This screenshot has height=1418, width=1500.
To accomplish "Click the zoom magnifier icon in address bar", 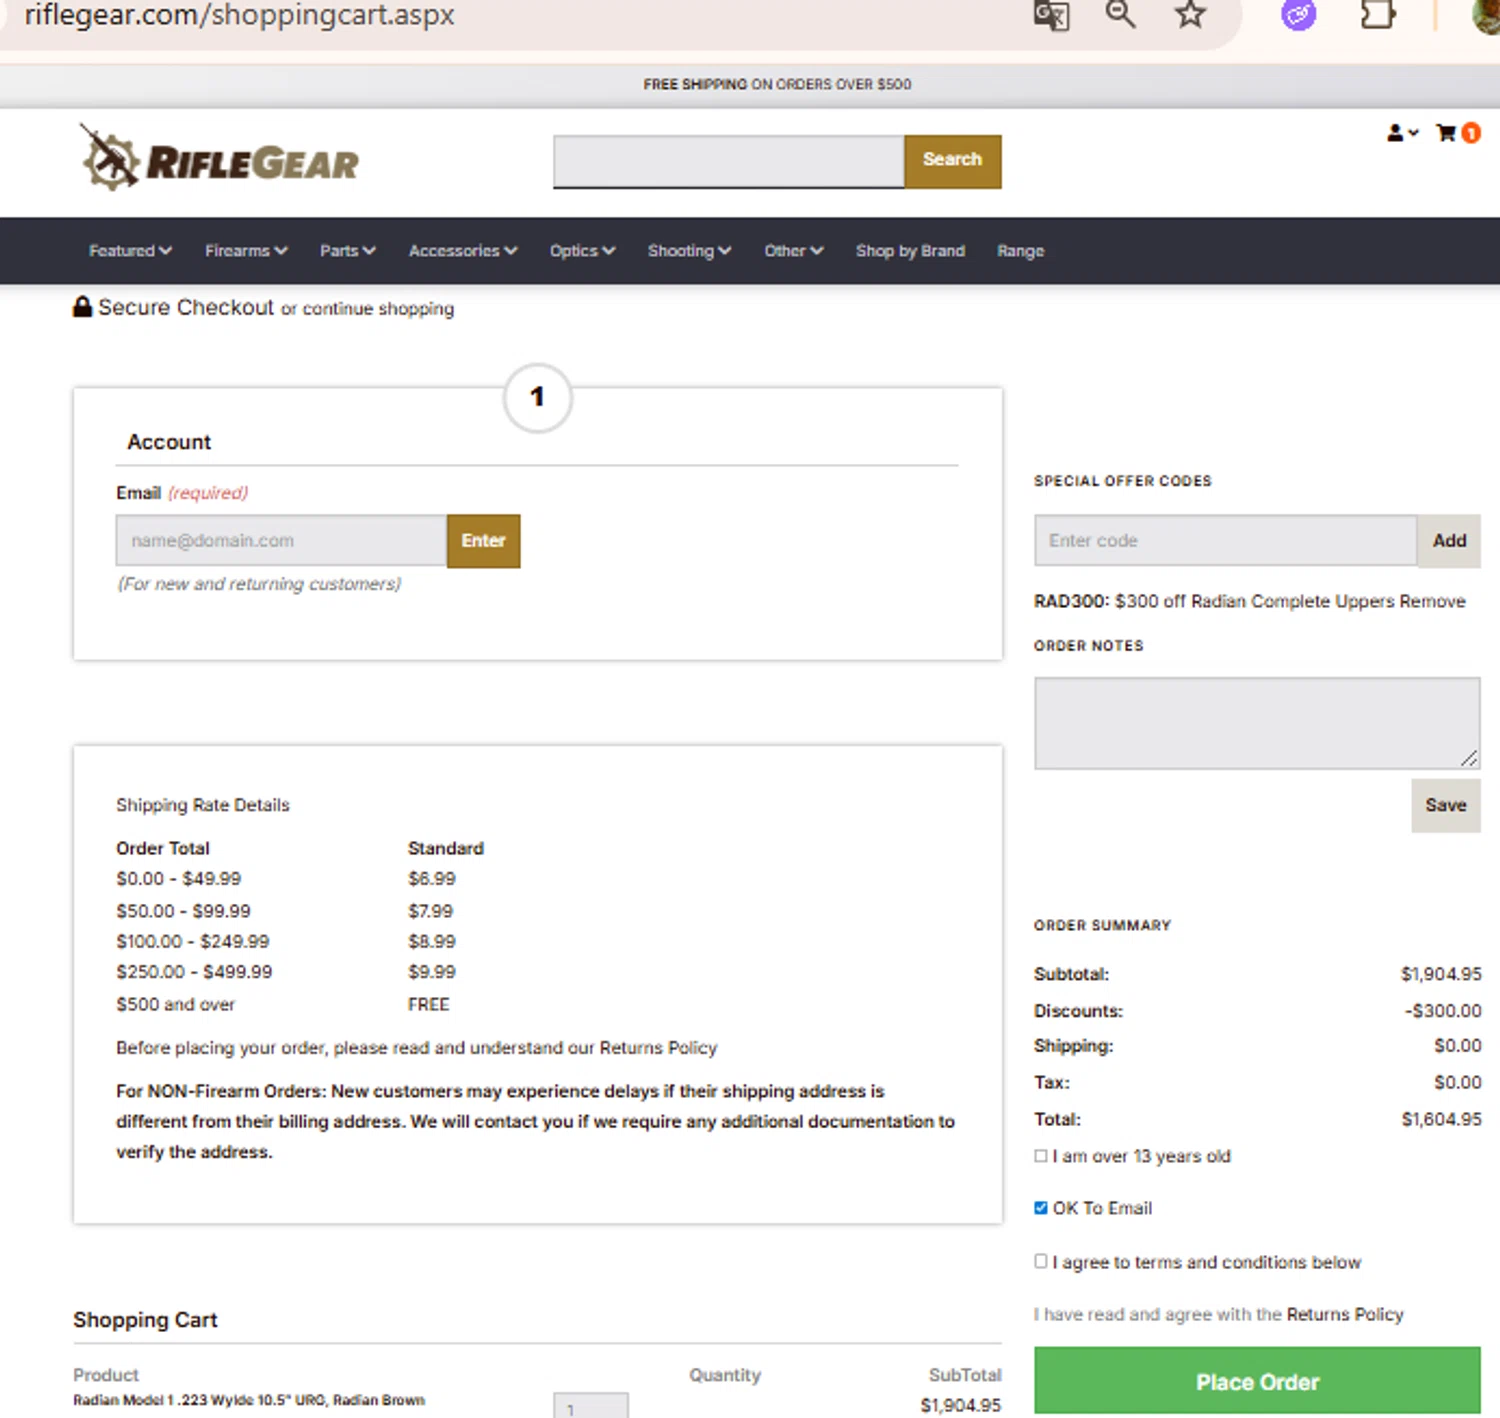I will click(1120, 14).
